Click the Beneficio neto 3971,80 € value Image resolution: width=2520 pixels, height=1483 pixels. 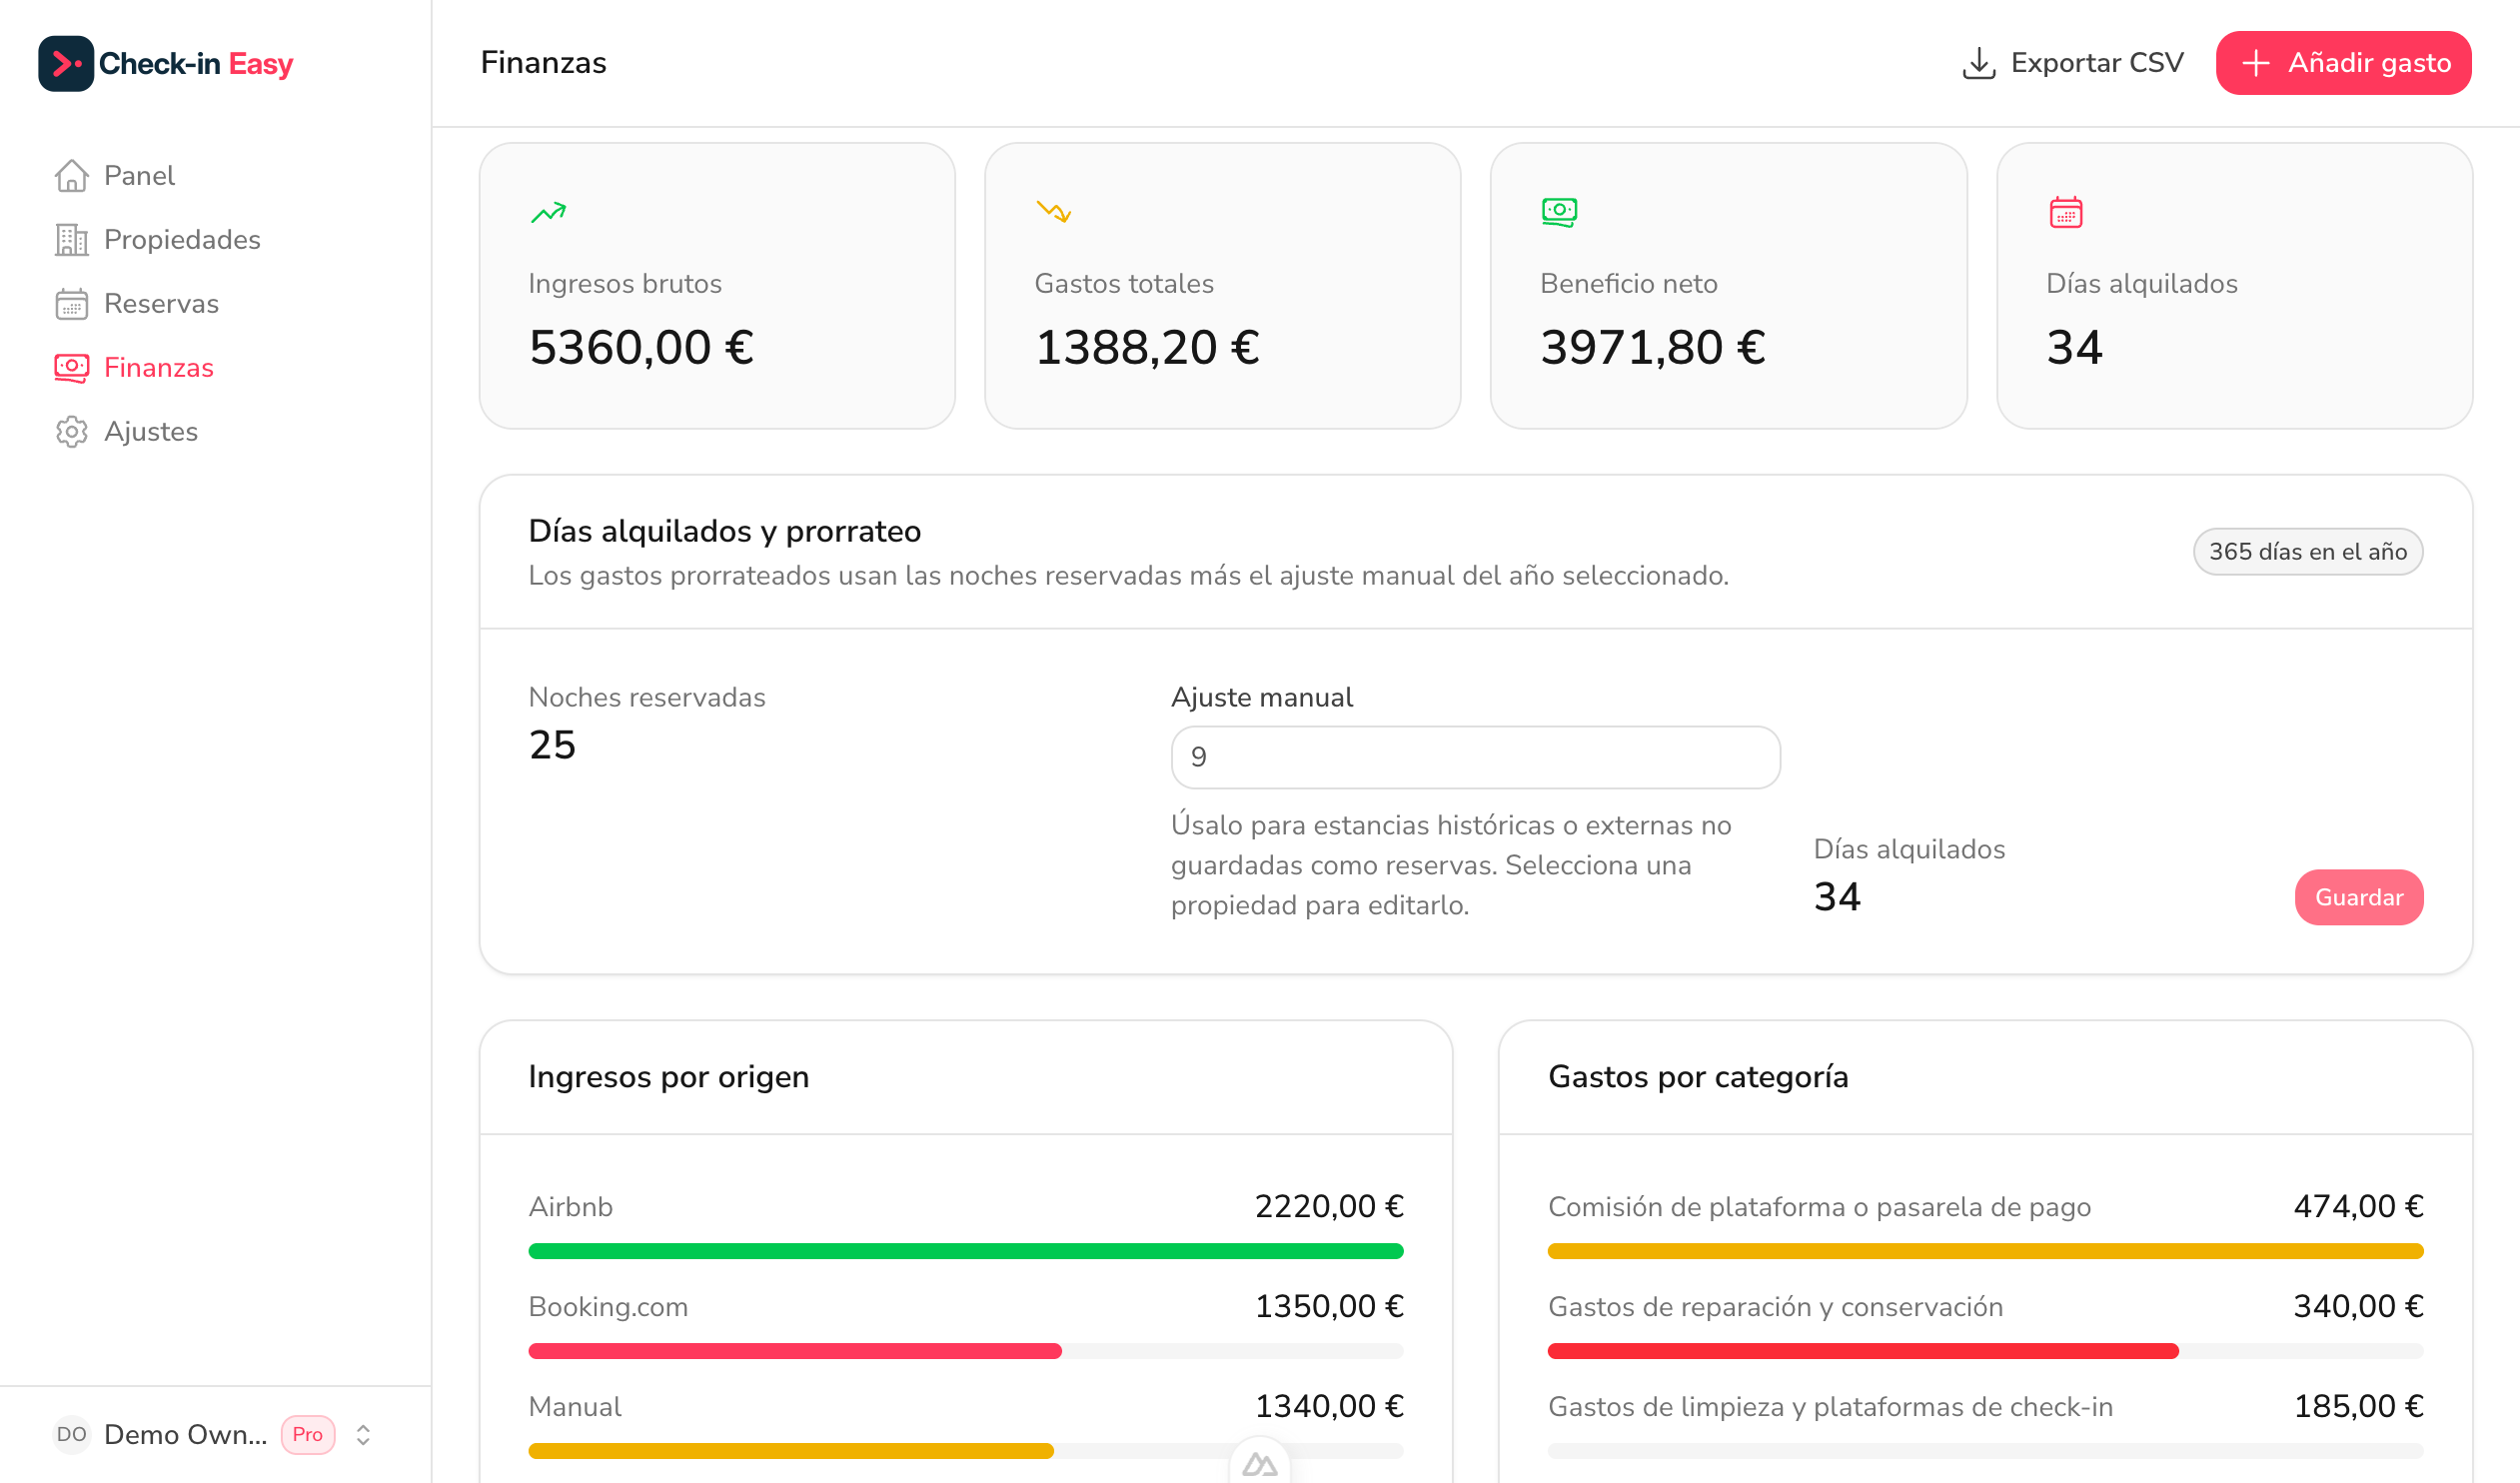1653,347
